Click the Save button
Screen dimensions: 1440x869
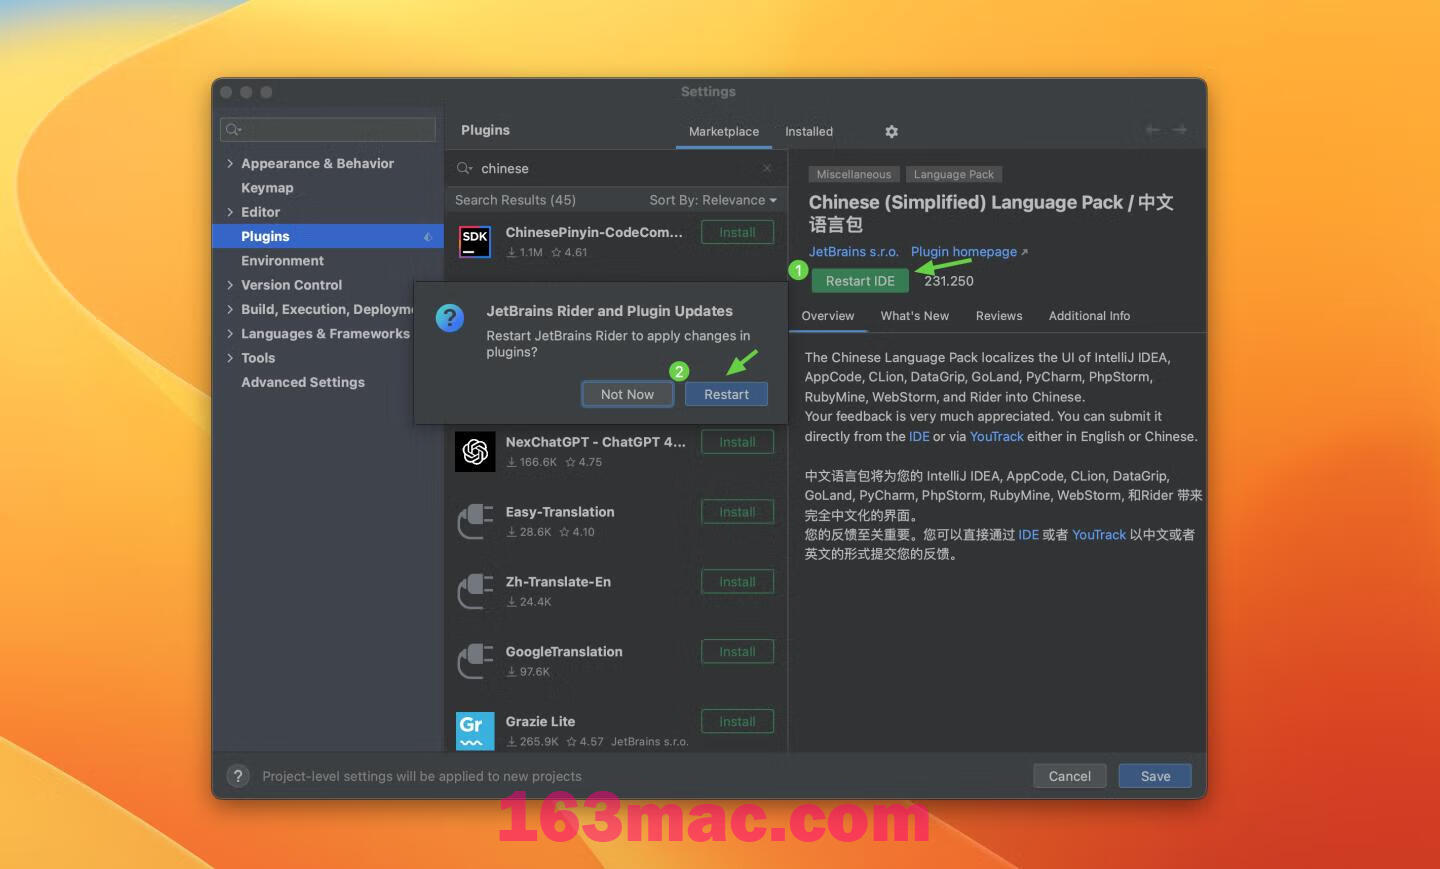click(x=1155, y=776)
